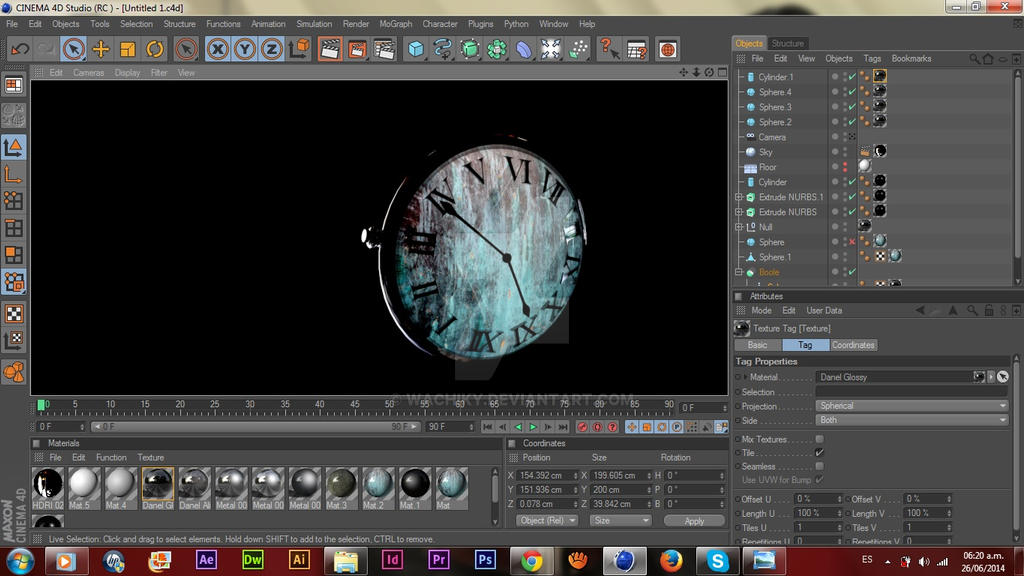The image size is (1024, 576).
Task: Expand the Extrude NURBS.1 object
Action: coord(739,197)
